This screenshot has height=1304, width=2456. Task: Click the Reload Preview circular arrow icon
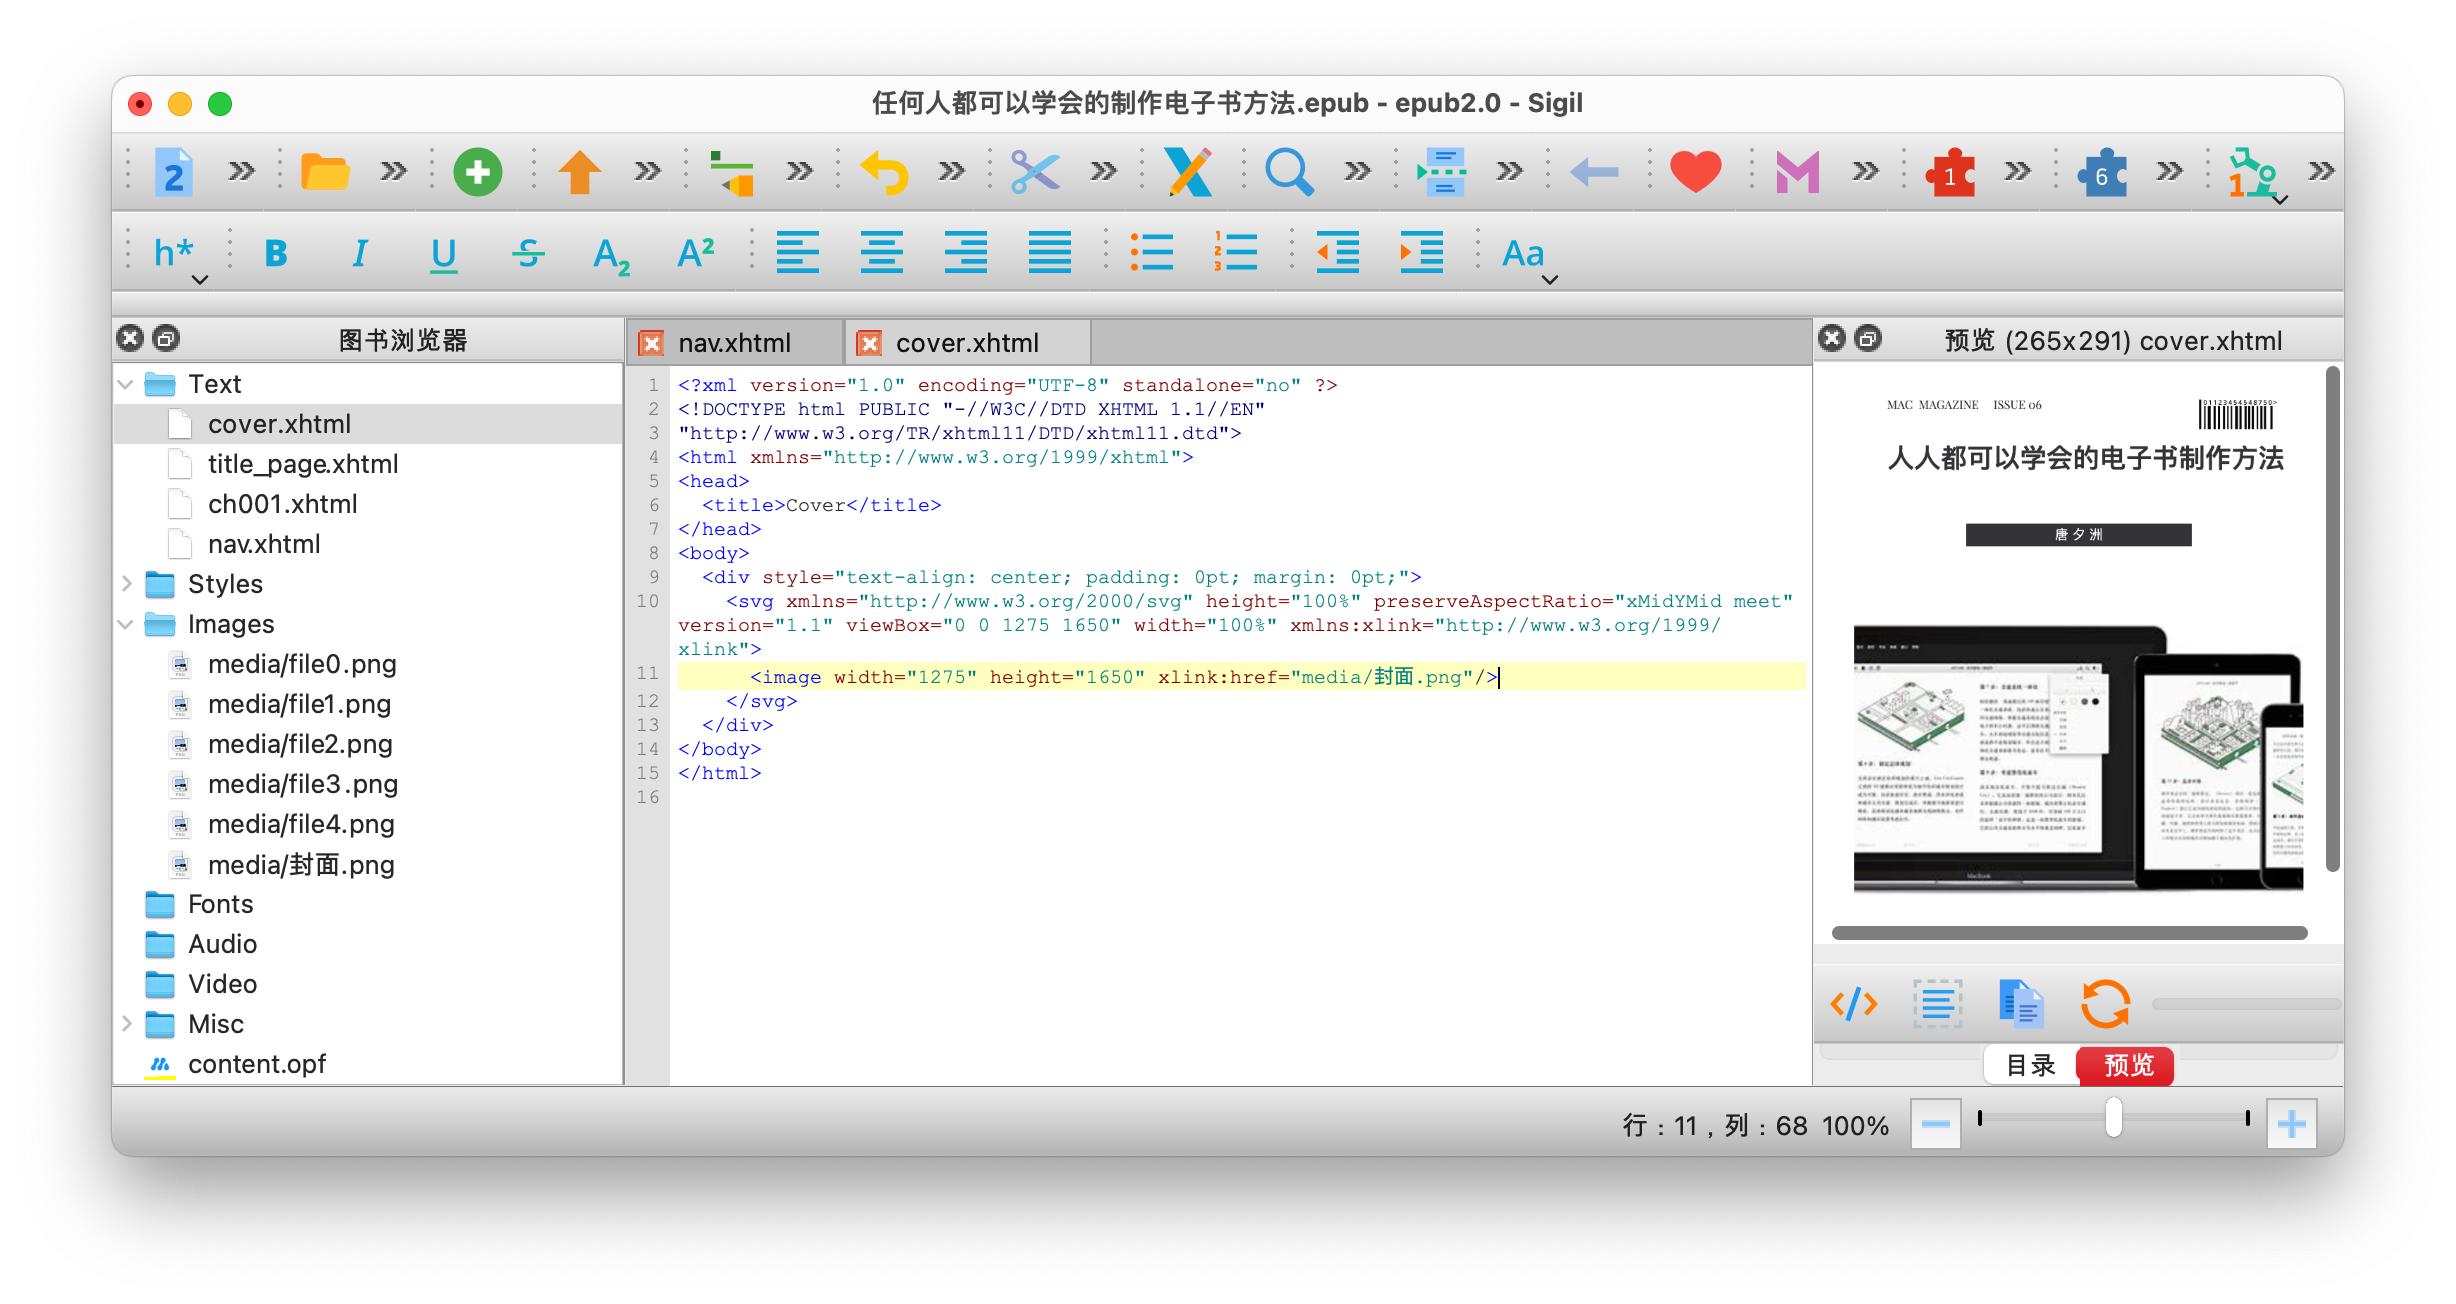coord(2104,1003)
